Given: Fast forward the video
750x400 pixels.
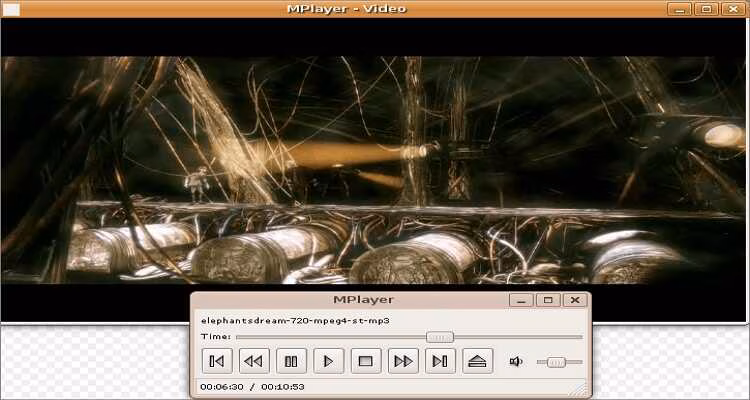Looking at the screenshot, I should (403, 361).
